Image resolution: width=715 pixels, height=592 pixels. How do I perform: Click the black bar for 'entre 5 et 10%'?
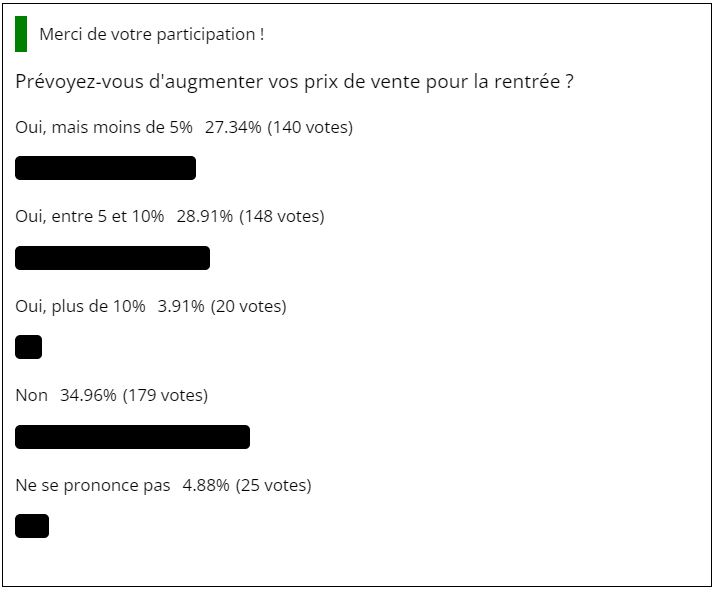point(113,258)
